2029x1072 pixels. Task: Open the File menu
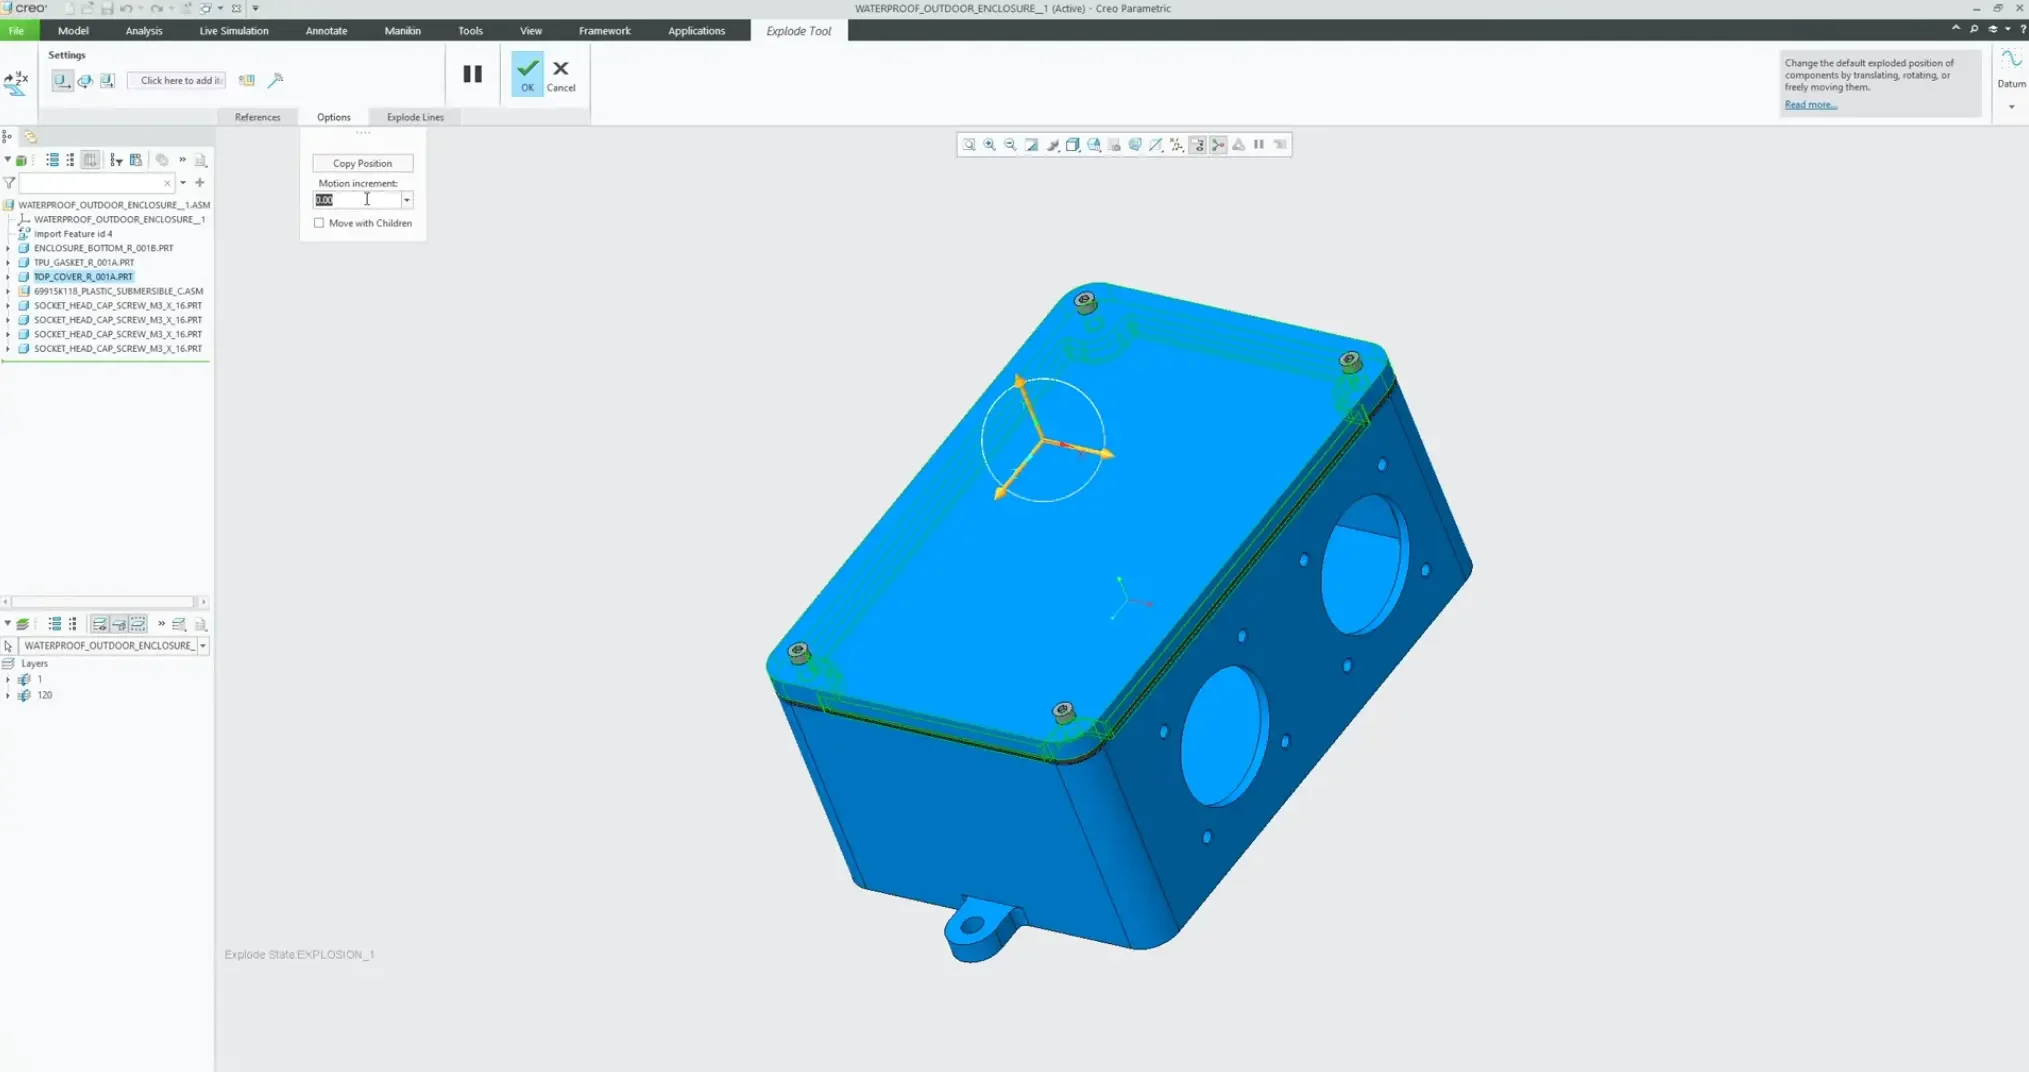click(16, 31)
